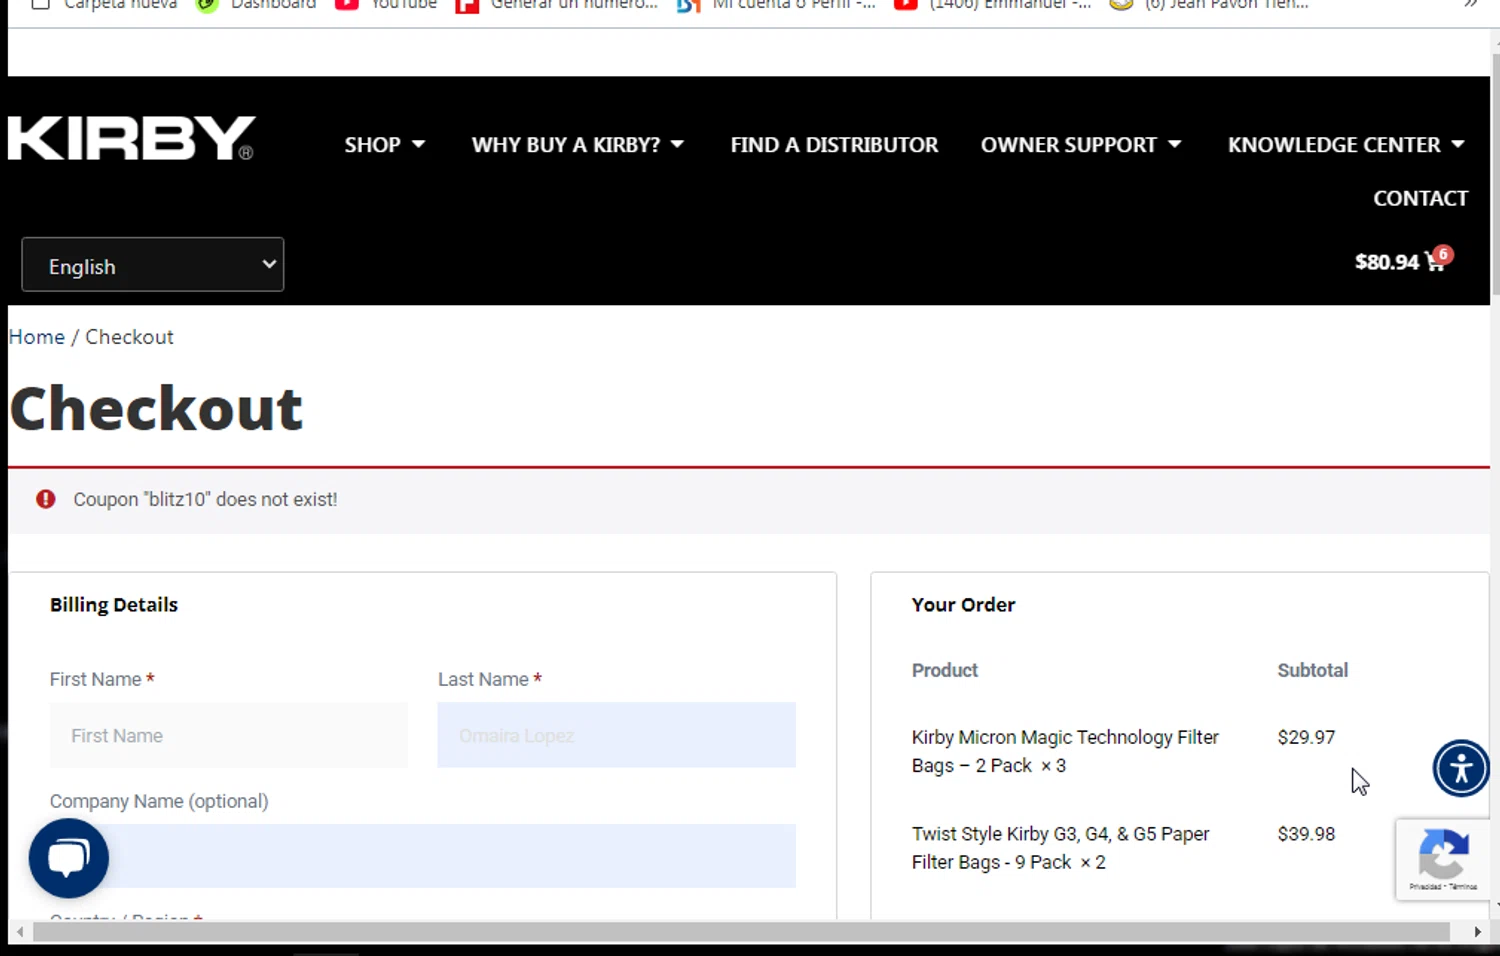Open the (1406) Emmanuel bookmark
This screenshot has width=1500, height=956.
coord(994,4)
